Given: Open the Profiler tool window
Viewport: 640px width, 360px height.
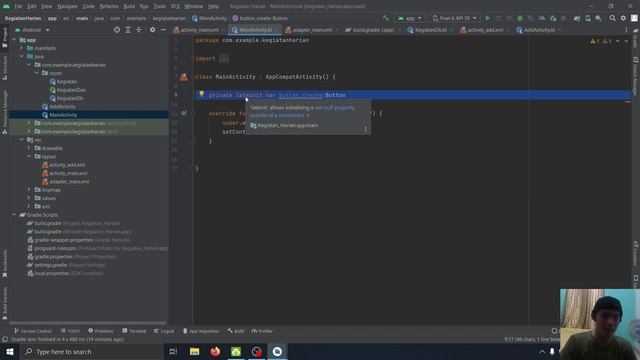Looking at the screenshot, I should (262, 331).
